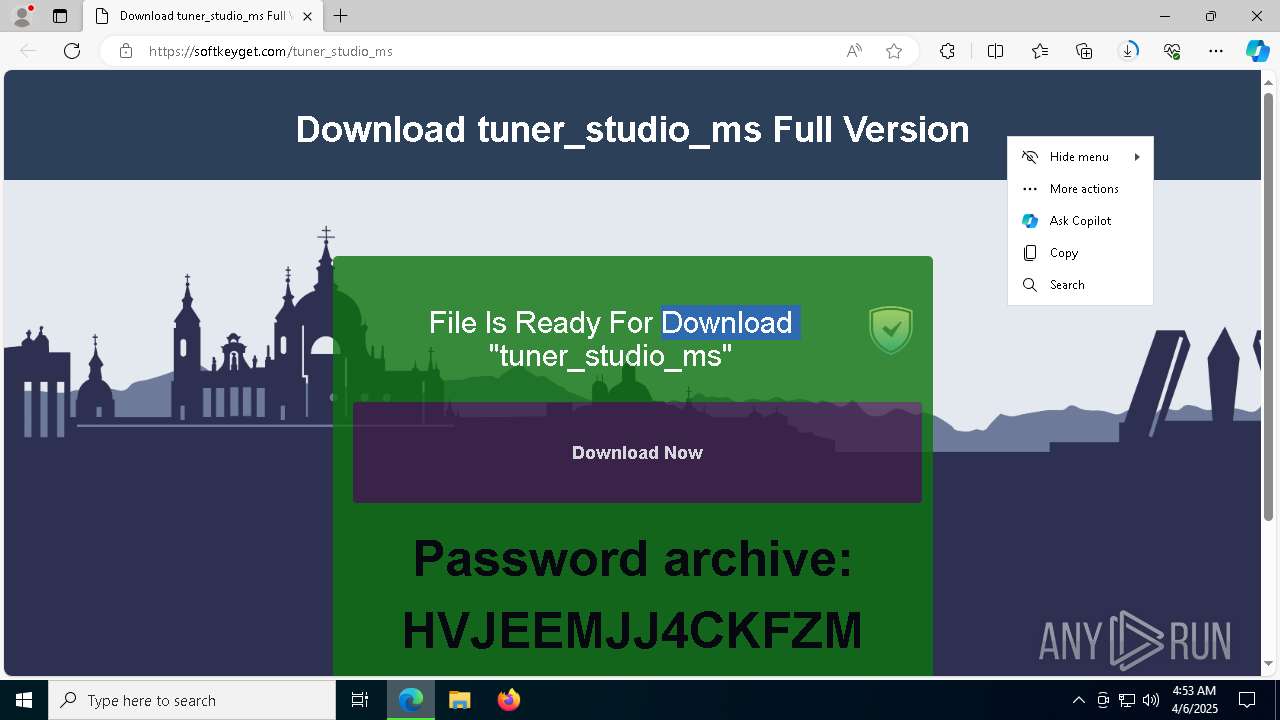Choose Search from context menu

[1080, 285]
